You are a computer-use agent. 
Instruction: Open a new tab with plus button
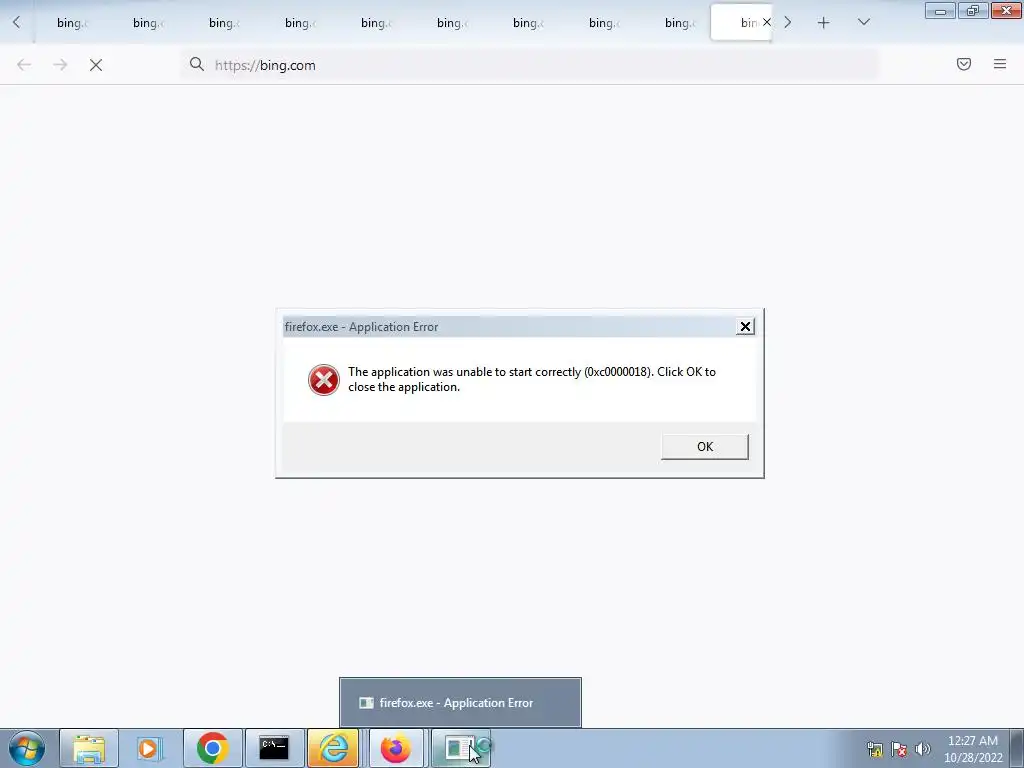[824, 23]
